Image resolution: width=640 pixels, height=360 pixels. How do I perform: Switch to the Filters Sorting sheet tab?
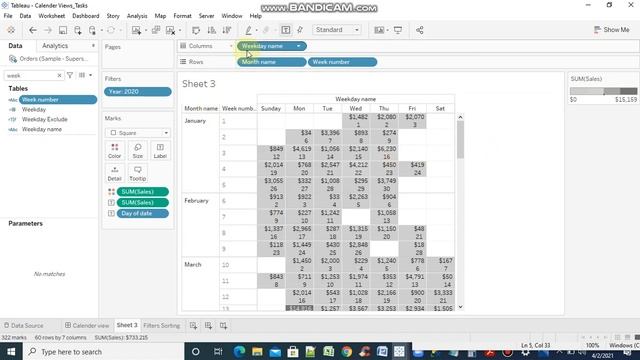click(x=162, y=325)
